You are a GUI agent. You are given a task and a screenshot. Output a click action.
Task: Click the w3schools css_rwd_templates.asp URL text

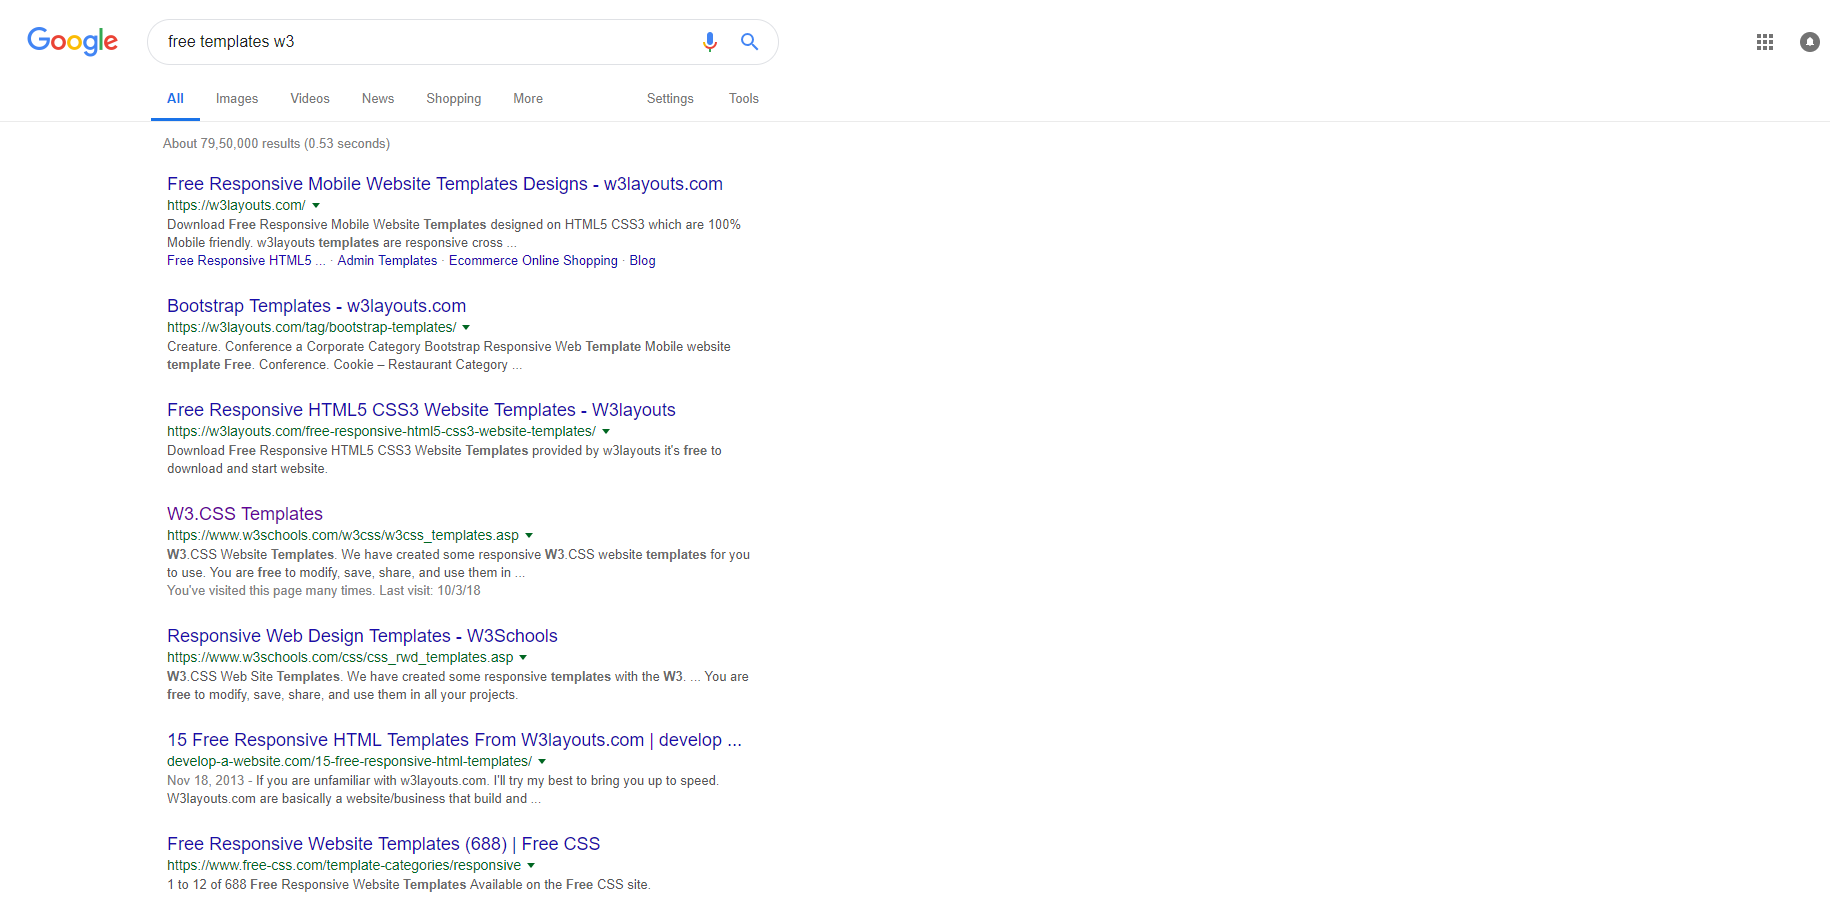340,658
